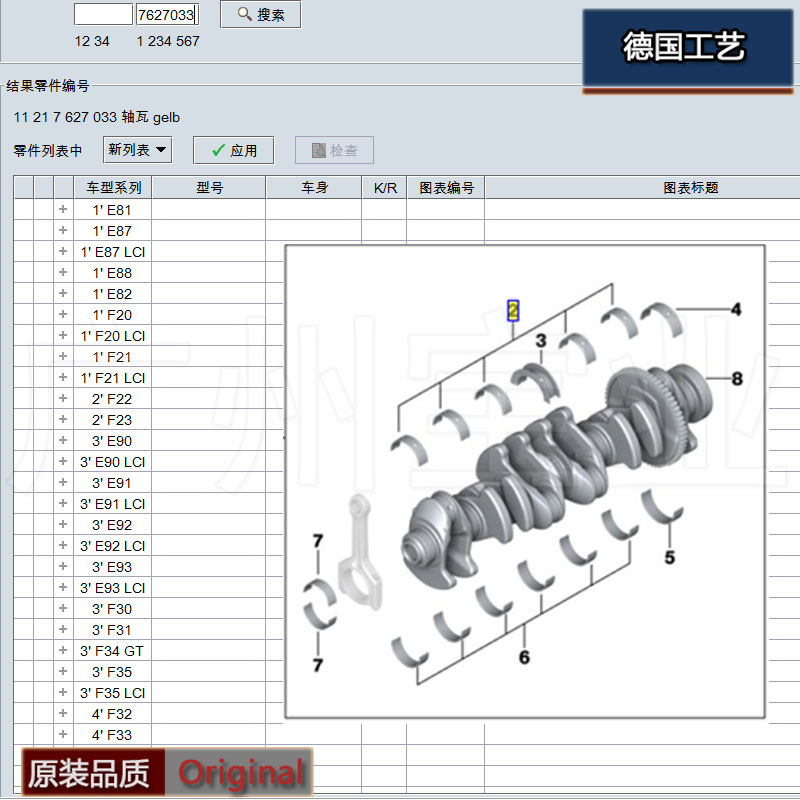Click callout number 6 in the diagram
The width and height of the screenshot is (800, 800).
(x=524, y=657)
